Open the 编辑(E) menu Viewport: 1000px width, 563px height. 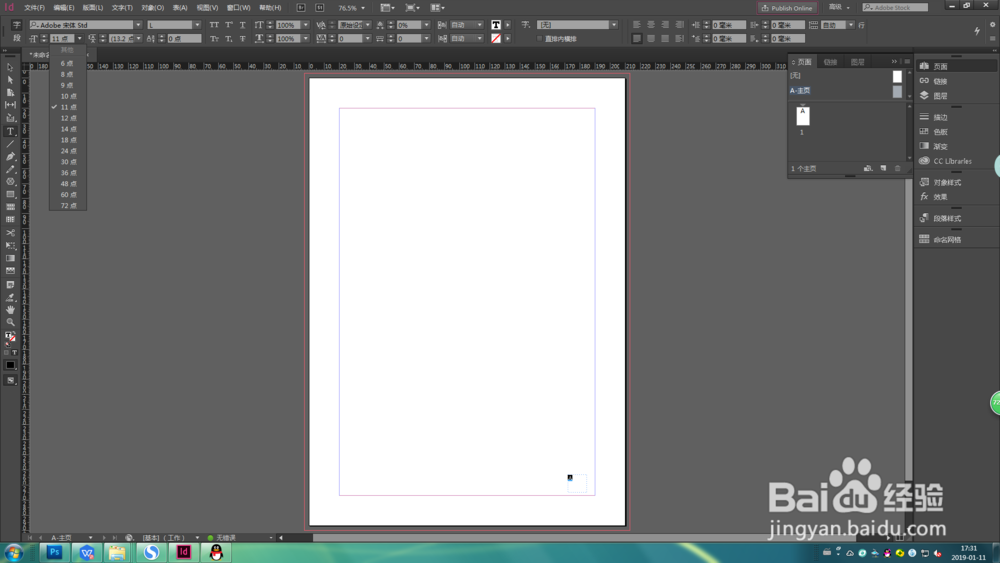(x=64, y=8)
